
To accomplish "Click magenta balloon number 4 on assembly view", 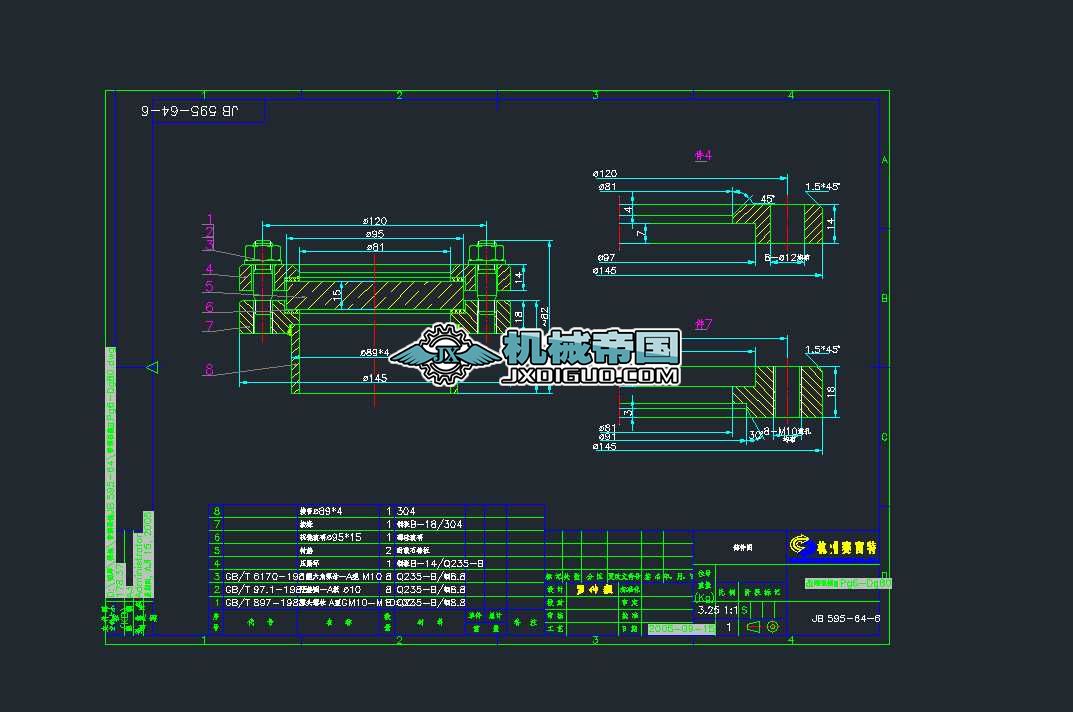I will (x=208, y=267).
